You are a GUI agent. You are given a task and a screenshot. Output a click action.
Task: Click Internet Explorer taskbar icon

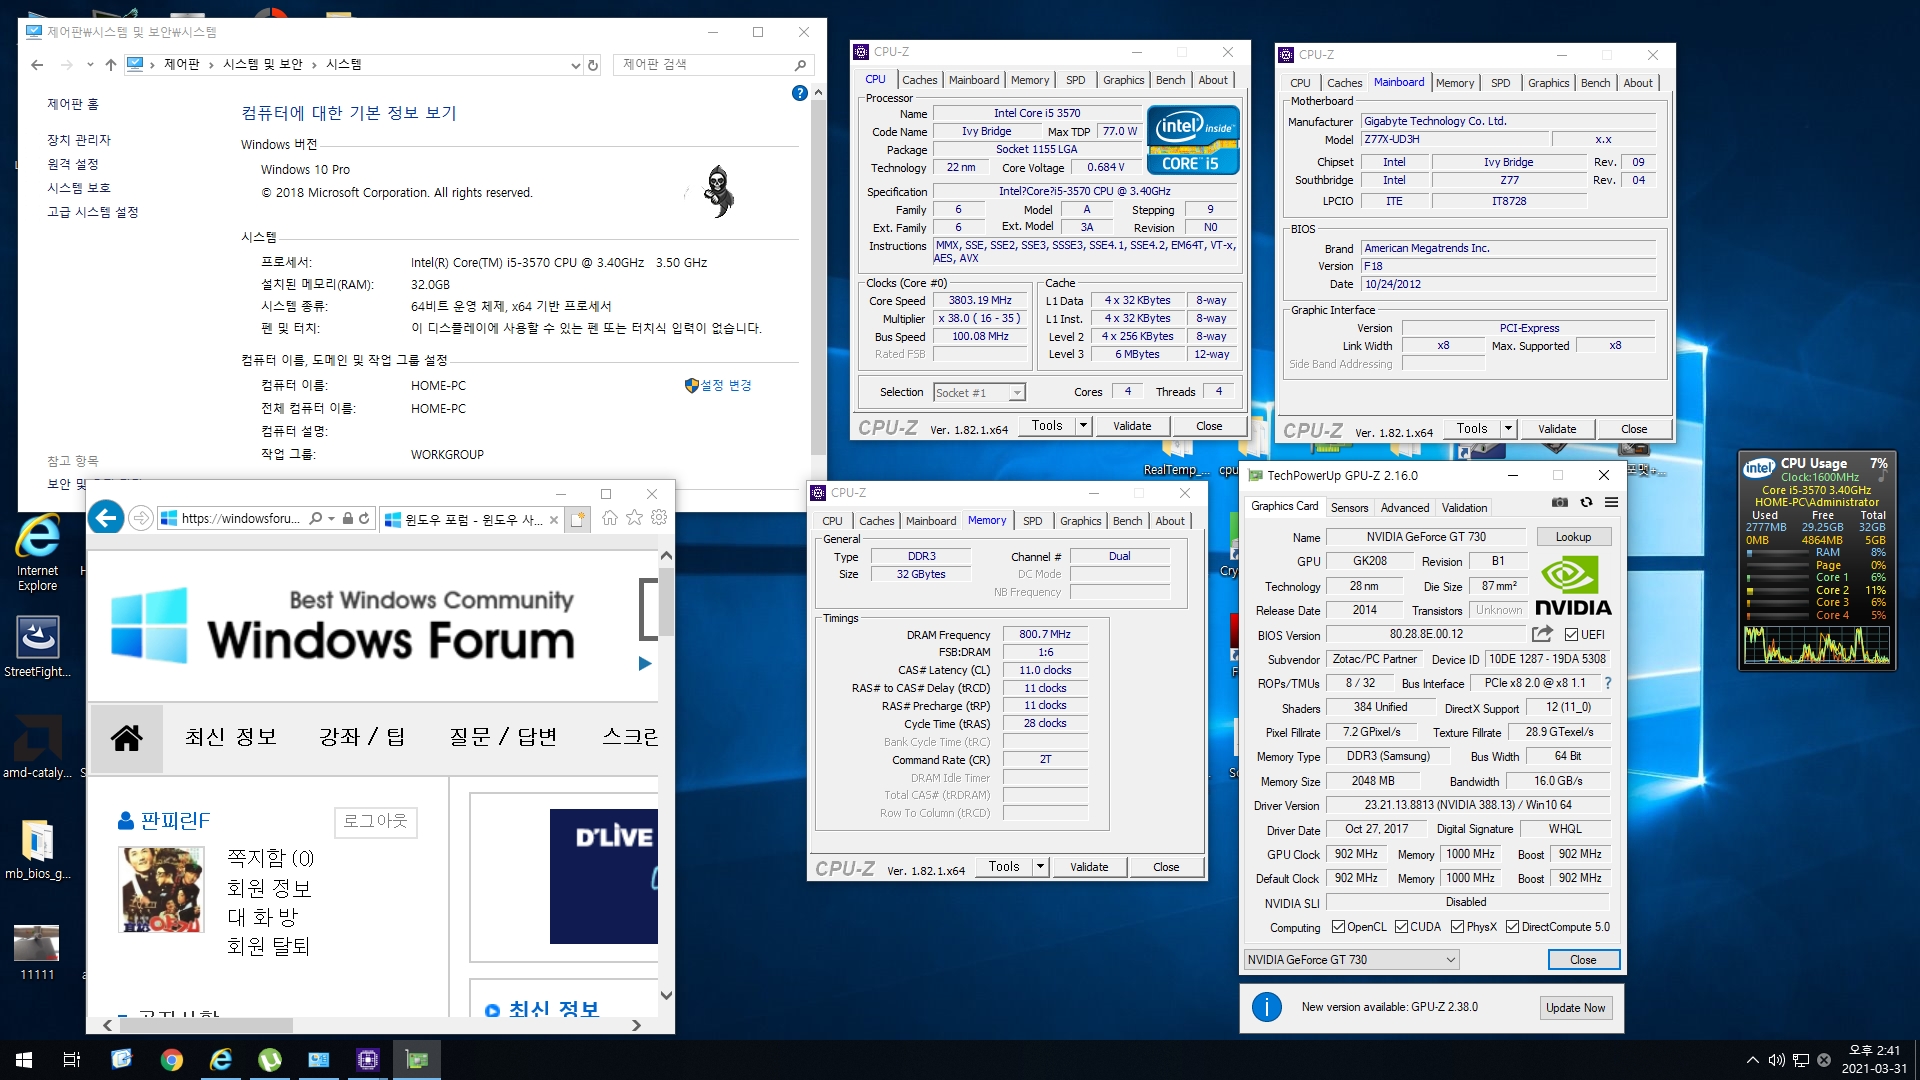click(220, 1059)
